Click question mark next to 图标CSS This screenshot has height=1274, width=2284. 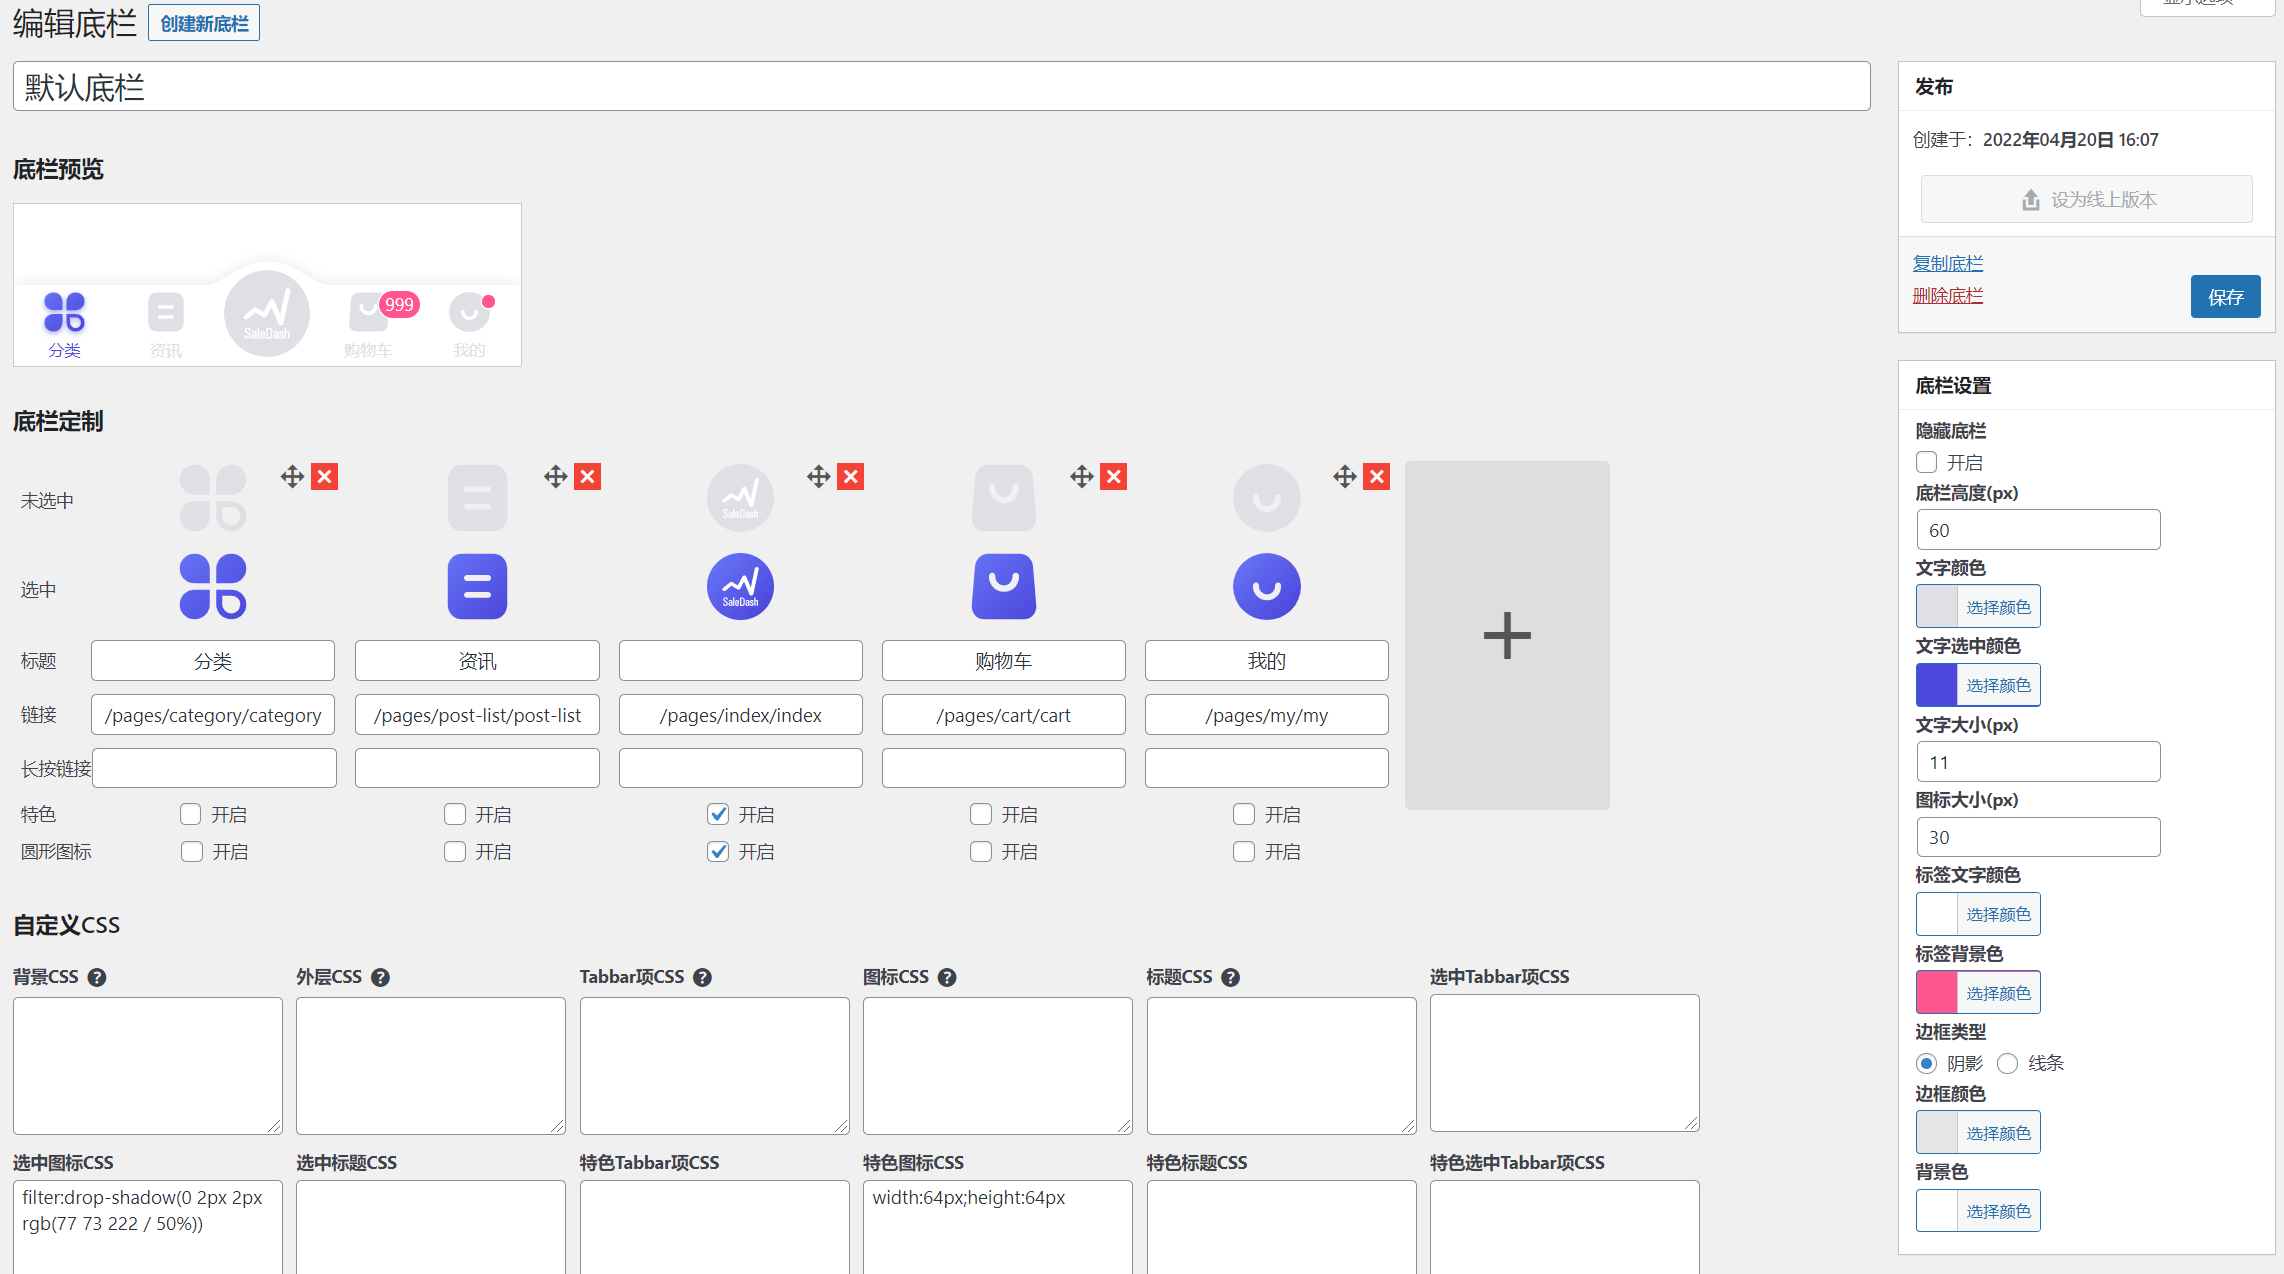tap(947, 978)
